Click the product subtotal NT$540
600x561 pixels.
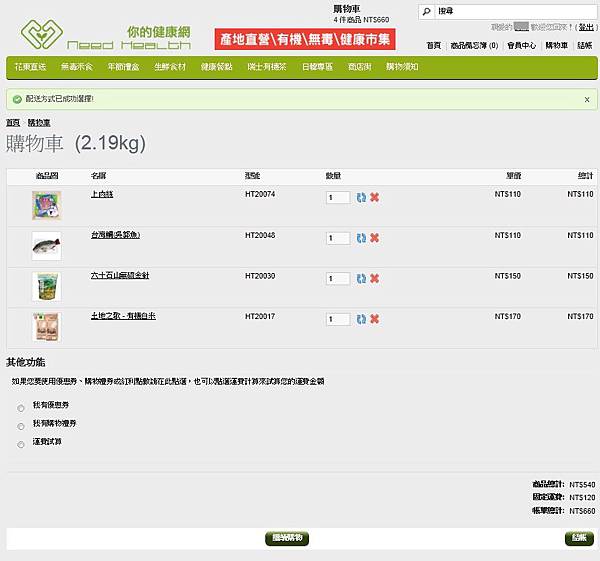point(582,484)
